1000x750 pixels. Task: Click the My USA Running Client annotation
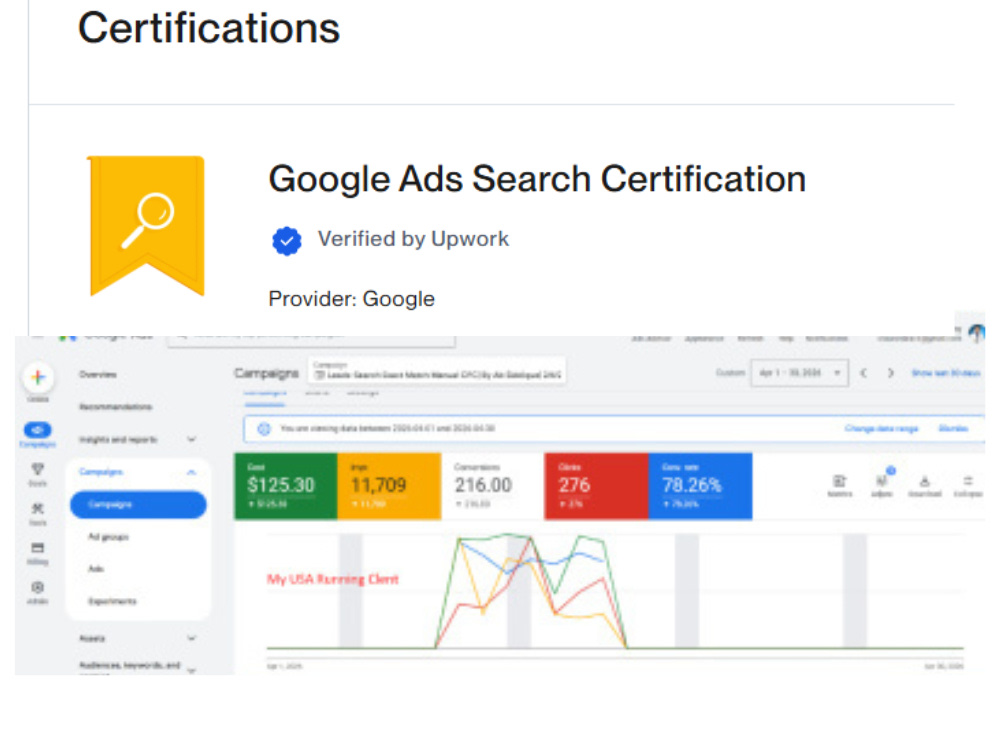coord(332,579)
